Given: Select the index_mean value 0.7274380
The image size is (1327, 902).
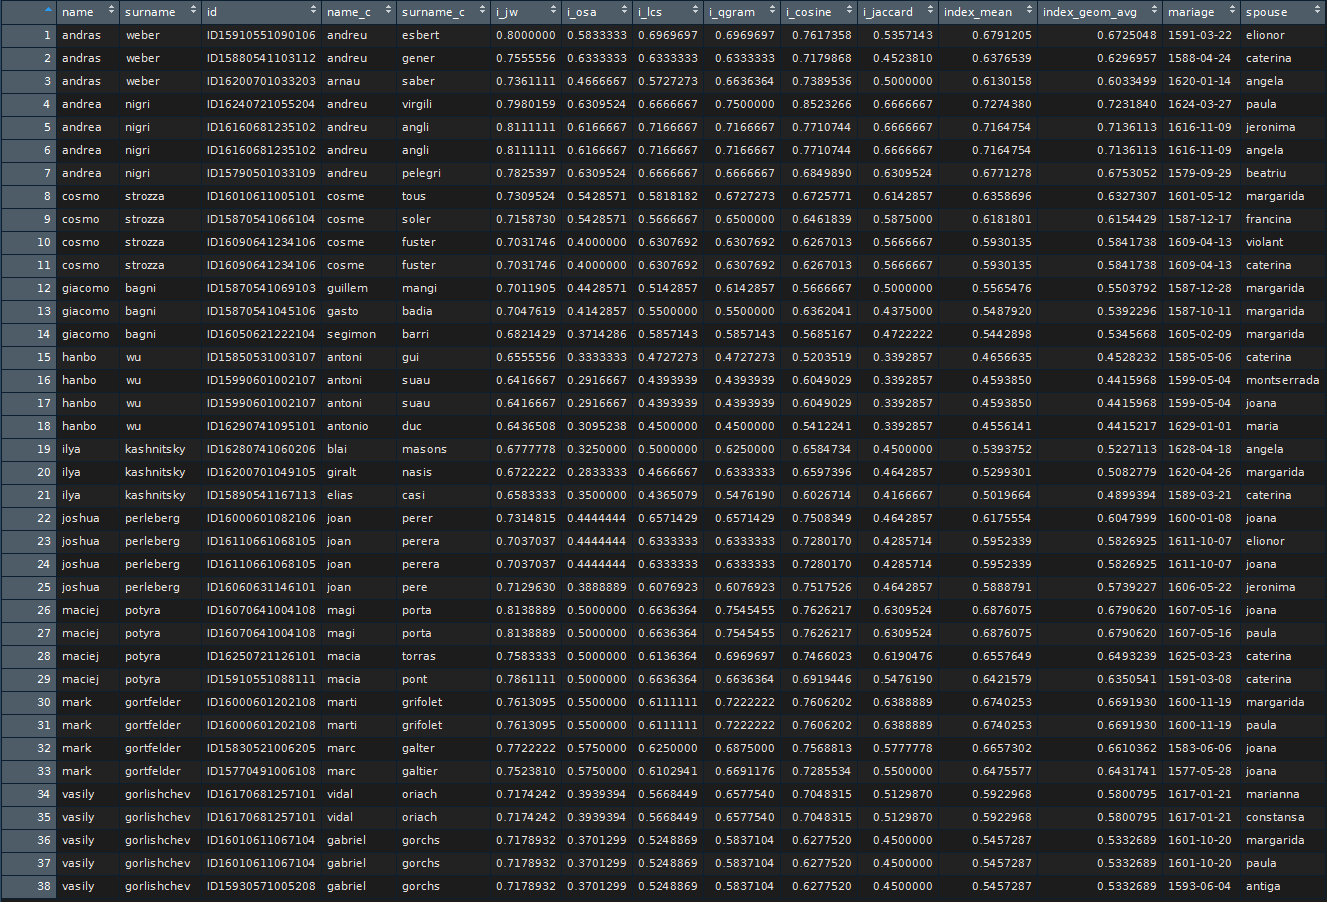Looking at the screenshot, I should click(1001, 104).
